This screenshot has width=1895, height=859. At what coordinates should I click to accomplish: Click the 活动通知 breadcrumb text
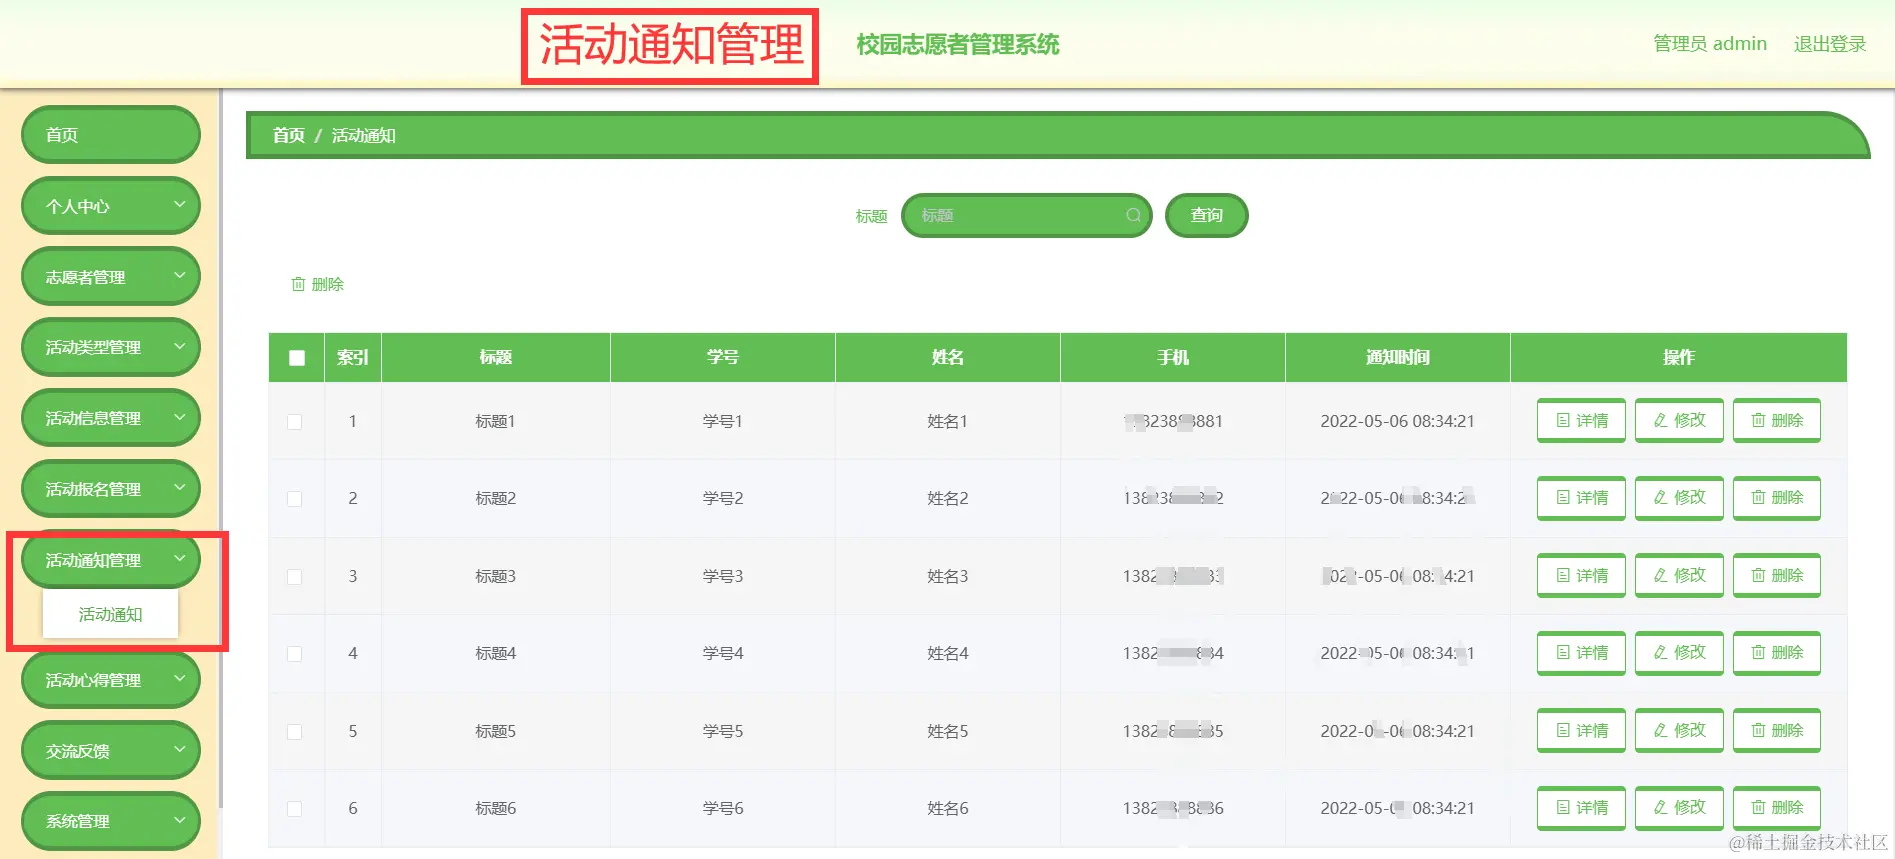[364, 135]
